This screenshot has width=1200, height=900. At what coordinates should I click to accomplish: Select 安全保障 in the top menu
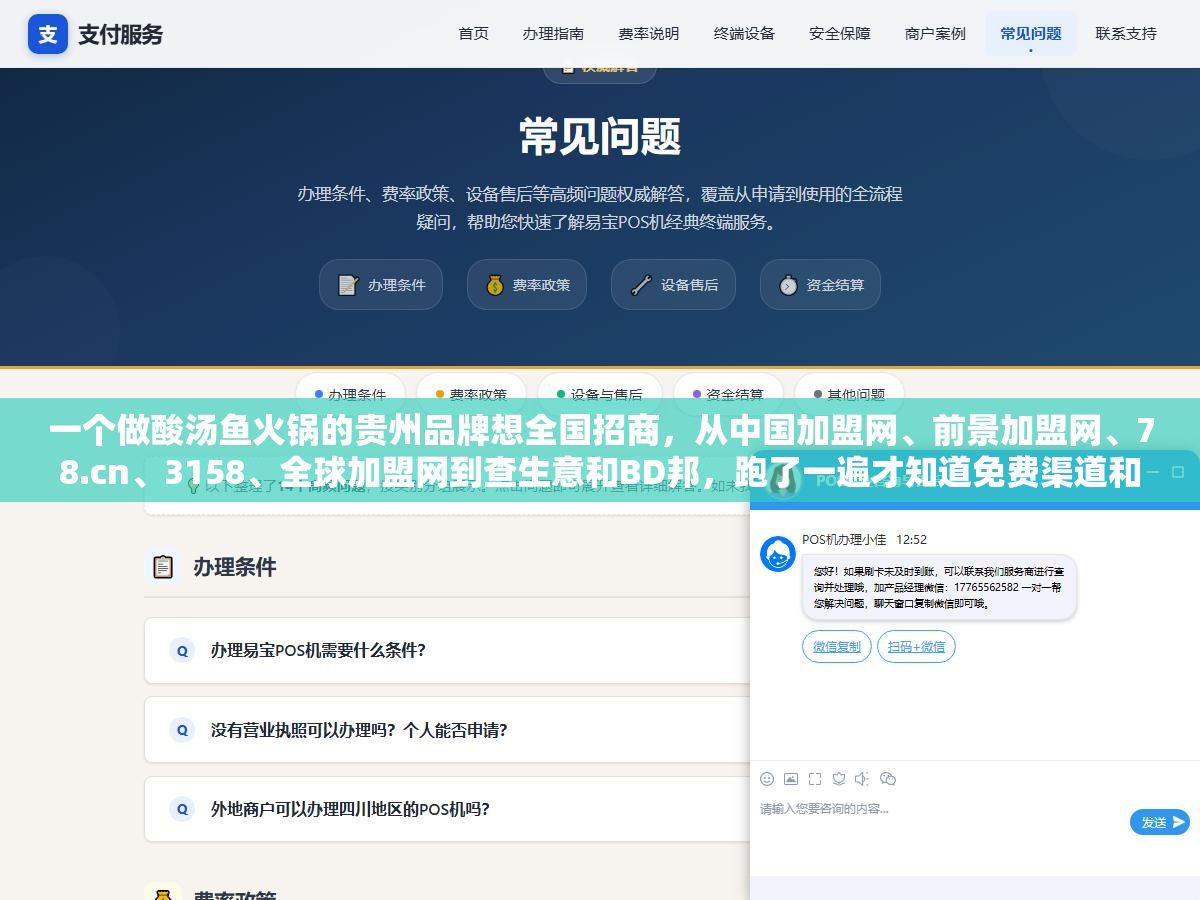[x=840, y=33]
